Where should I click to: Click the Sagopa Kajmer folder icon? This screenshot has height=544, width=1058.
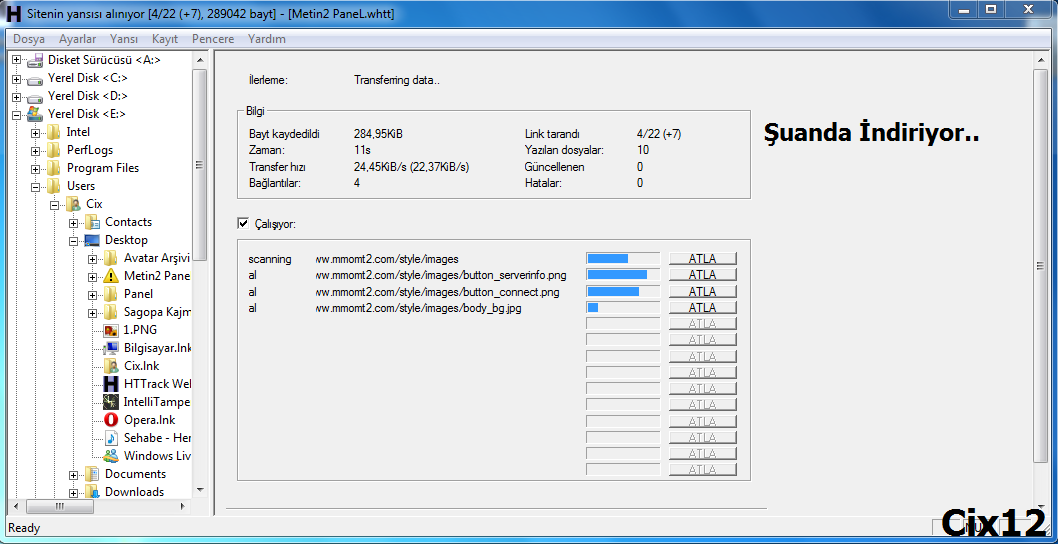(111, 312)
